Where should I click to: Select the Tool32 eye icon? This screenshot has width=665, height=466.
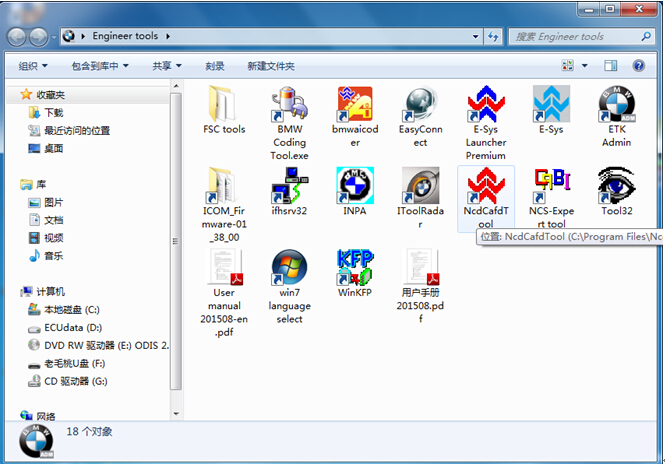(x=617, y=185)
